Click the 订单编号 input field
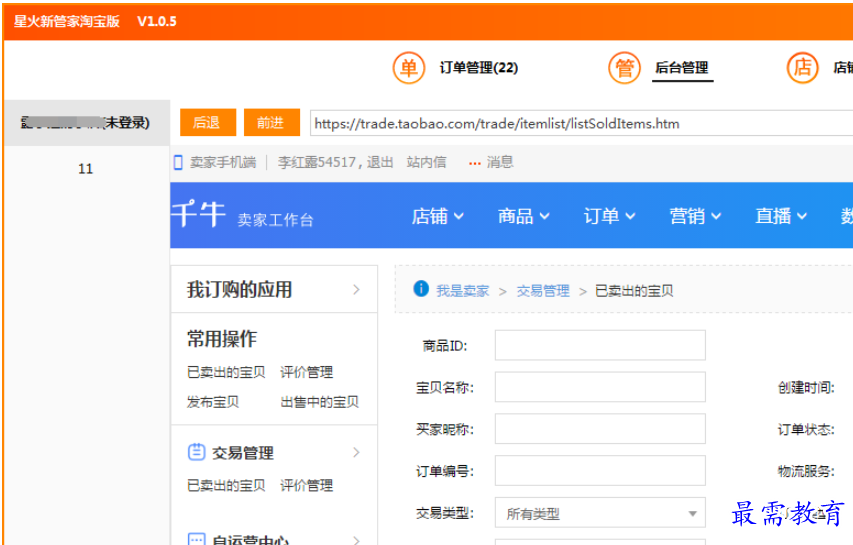 click(x=600, y=470)
